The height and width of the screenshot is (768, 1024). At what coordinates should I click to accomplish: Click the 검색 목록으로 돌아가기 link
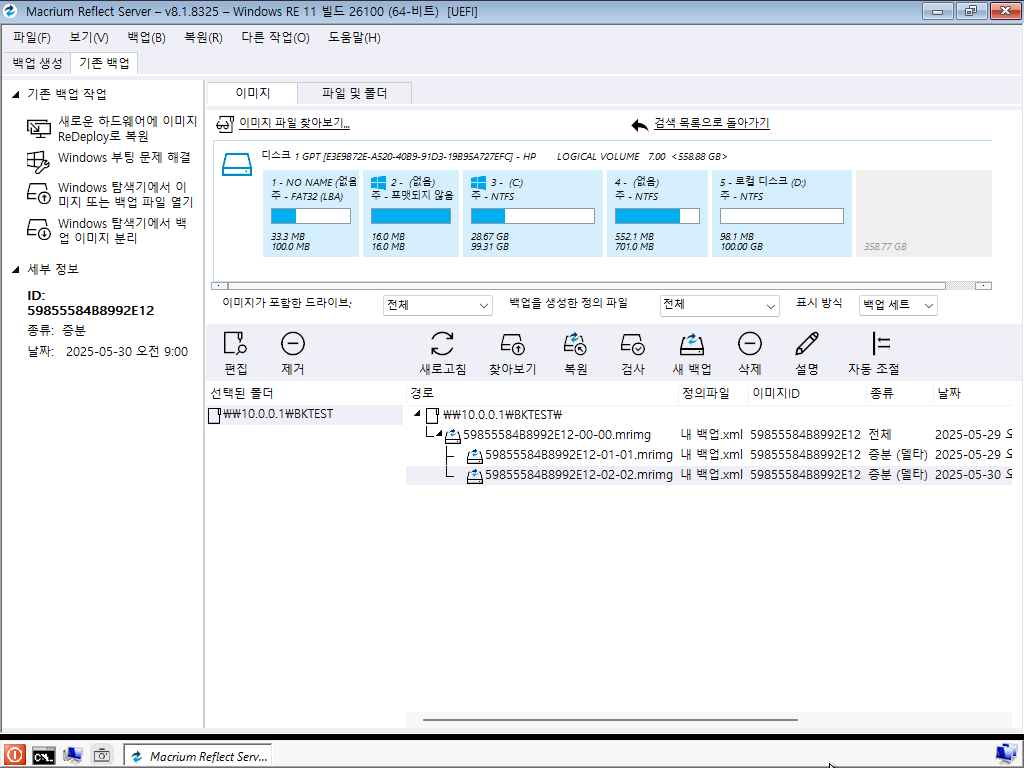tap(712, 123)
